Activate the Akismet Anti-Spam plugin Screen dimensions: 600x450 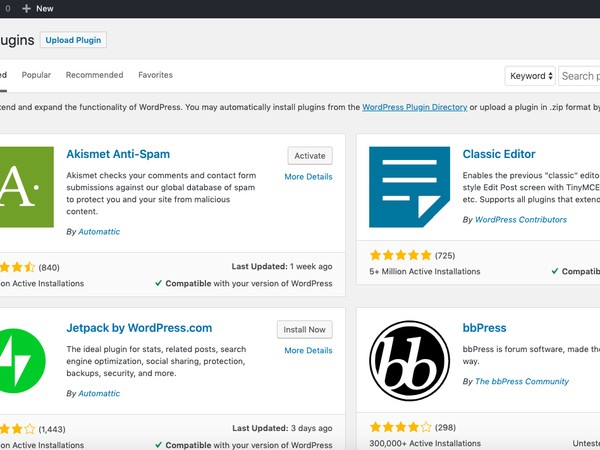tap(310, 156)
